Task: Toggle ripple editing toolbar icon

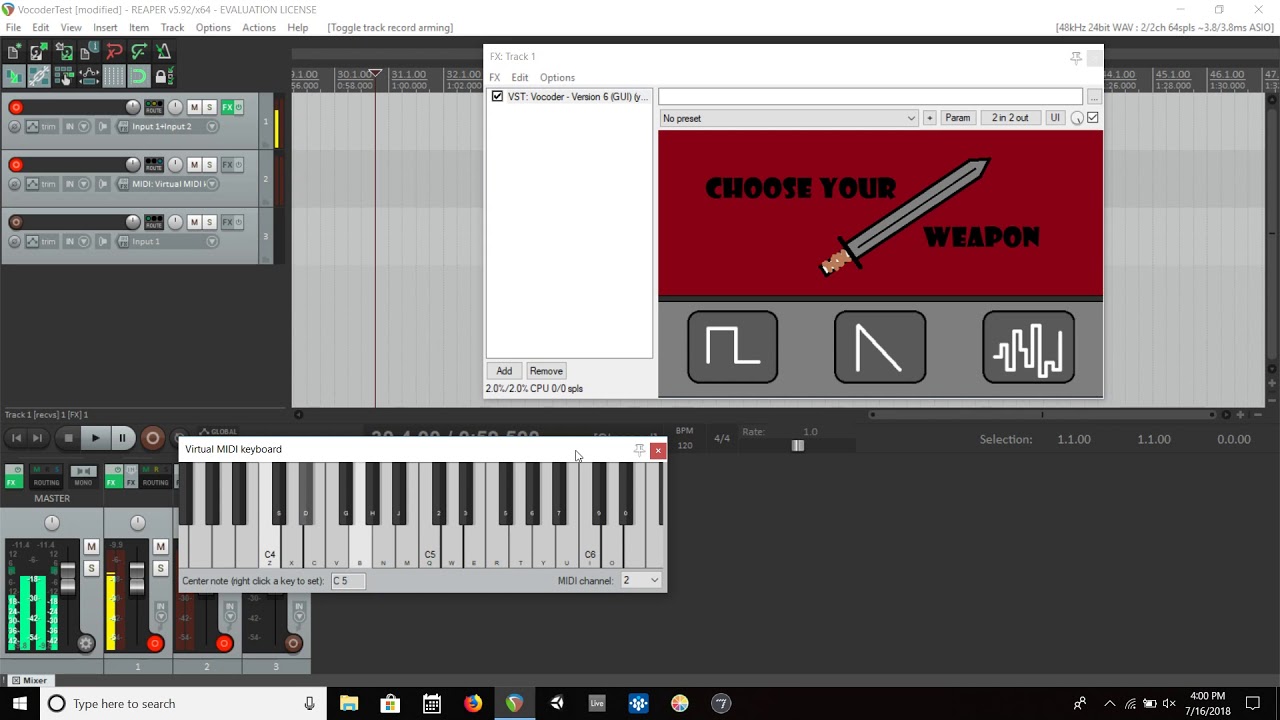Action: click(x=63, y=76)
